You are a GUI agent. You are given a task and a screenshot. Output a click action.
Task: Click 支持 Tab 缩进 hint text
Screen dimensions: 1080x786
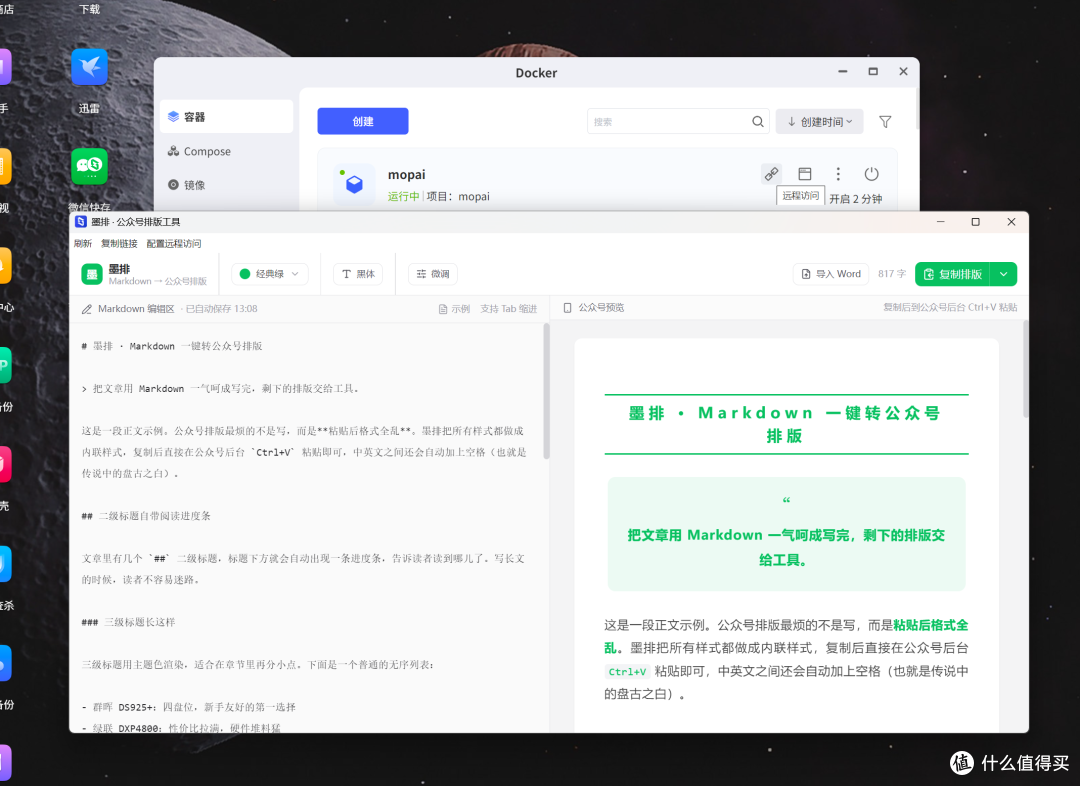tap(508, 309)
